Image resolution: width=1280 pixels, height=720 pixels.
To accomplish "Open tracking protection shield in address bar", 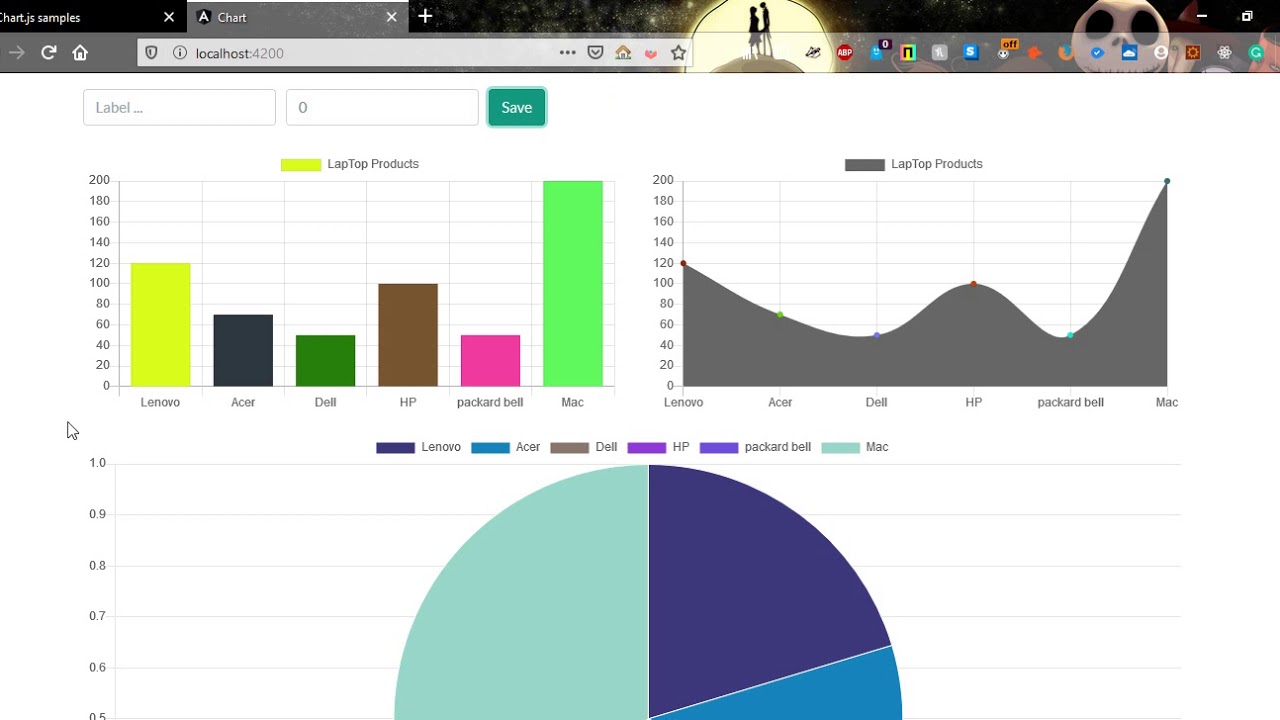I will click(152, 53).
